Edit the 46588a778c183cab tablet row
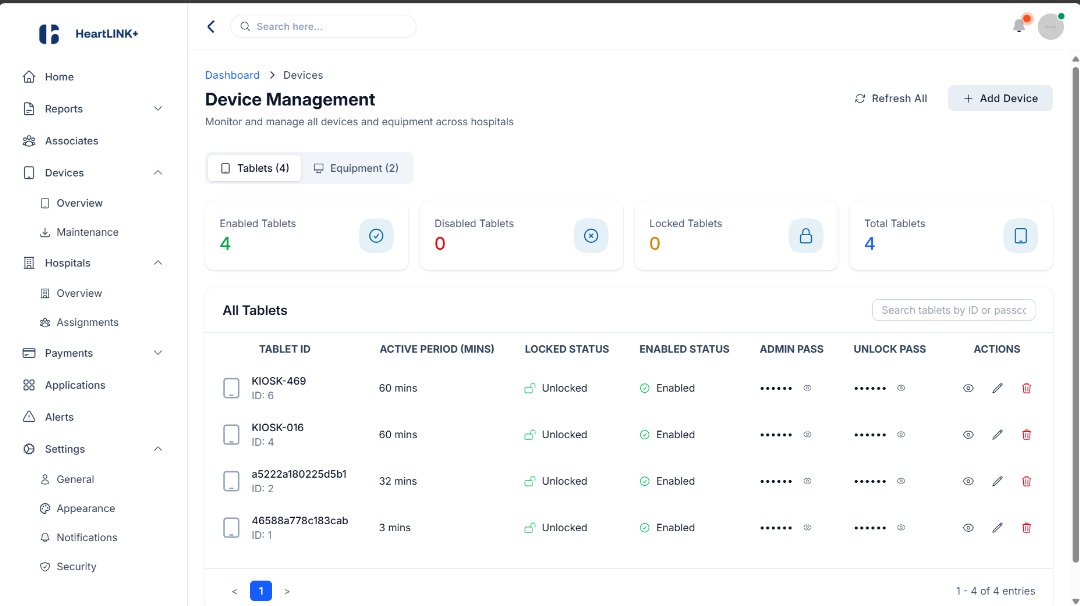This screenshot has height=606, width=1080. (997, 528)
